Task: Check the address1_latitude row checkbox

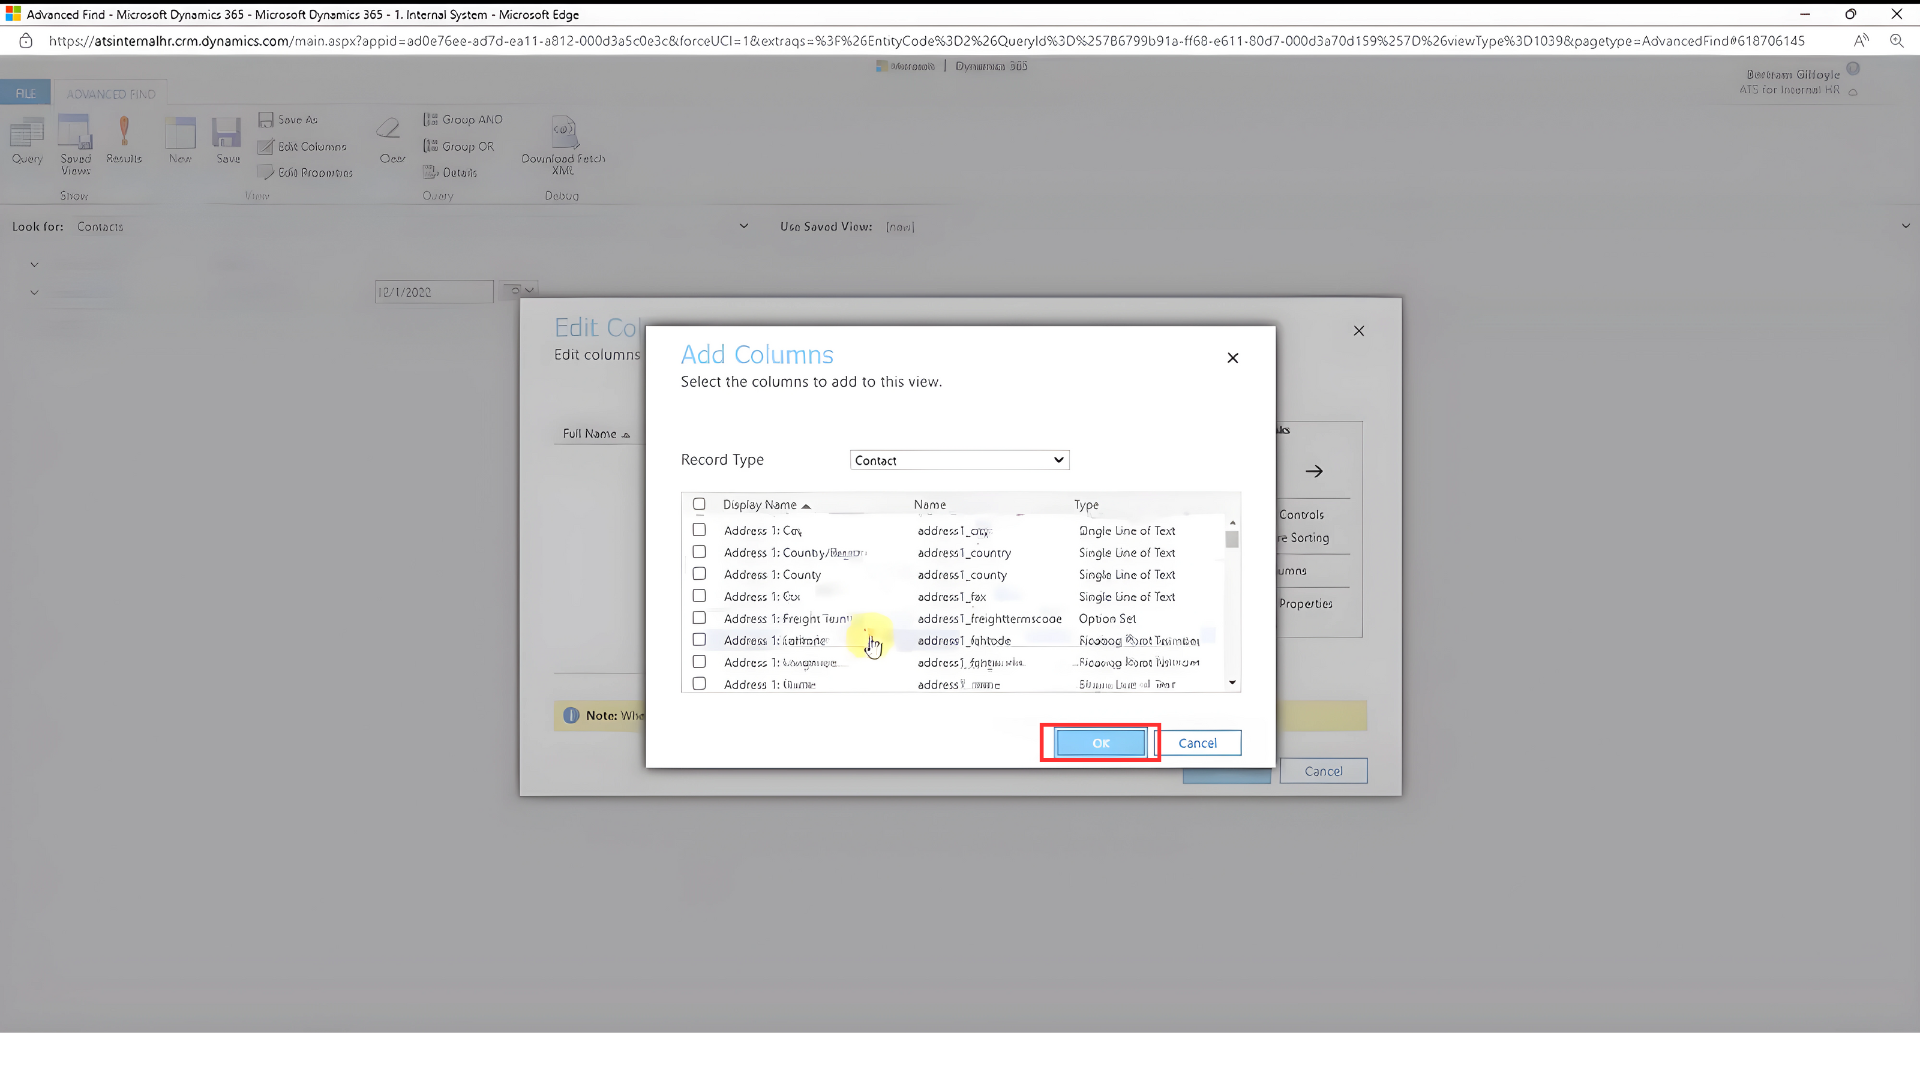Action: click(699, 640)
